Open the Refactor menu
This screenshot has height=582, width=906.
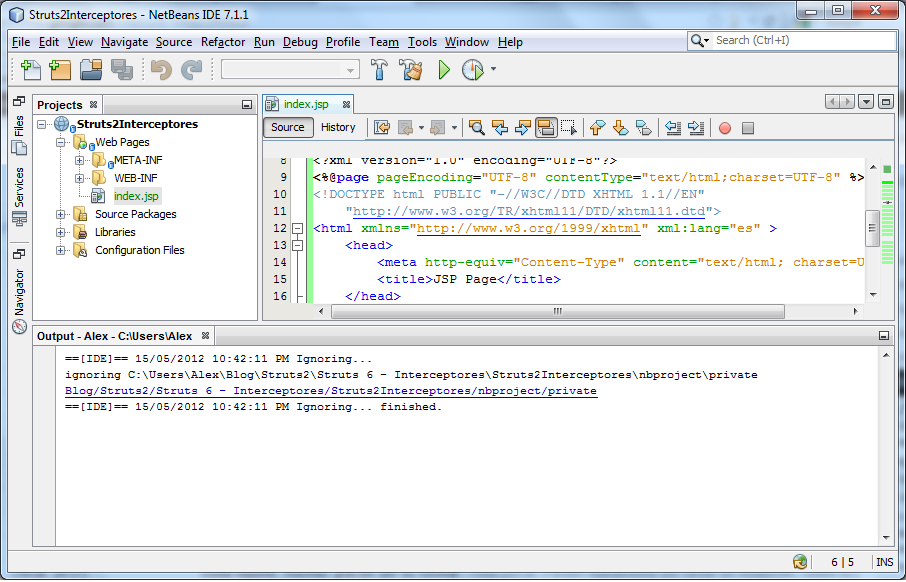tap(223, 42)
